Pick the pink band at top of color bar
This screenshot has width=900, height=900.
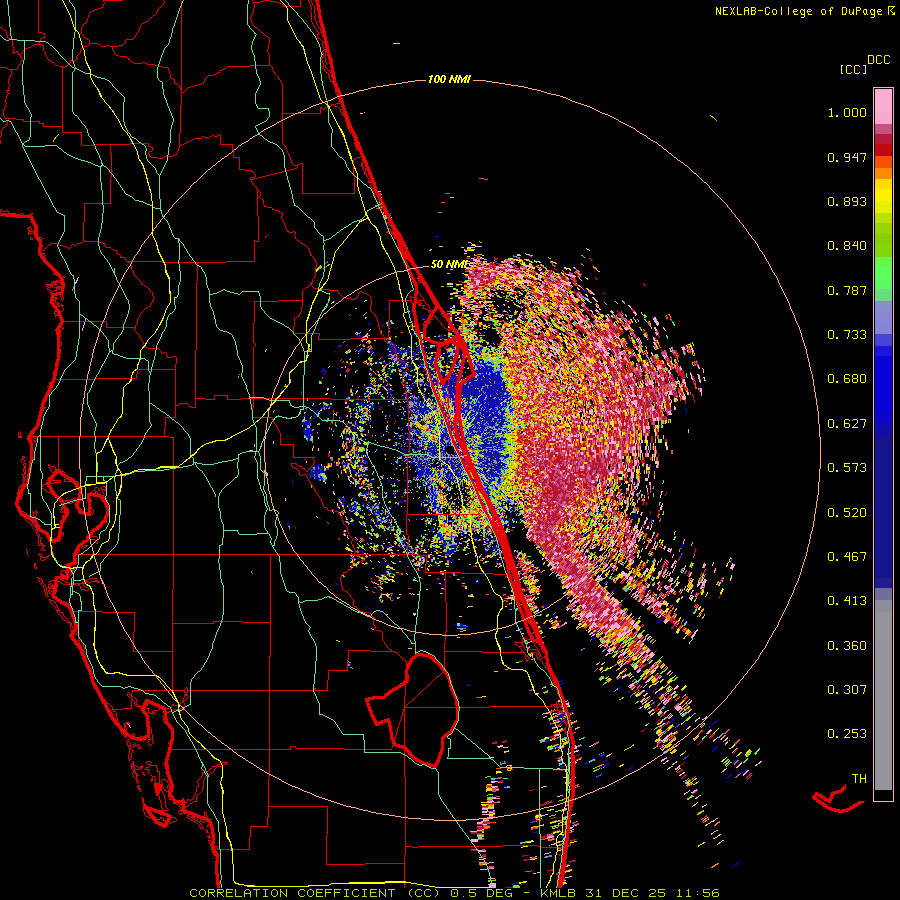coord(883,106)
